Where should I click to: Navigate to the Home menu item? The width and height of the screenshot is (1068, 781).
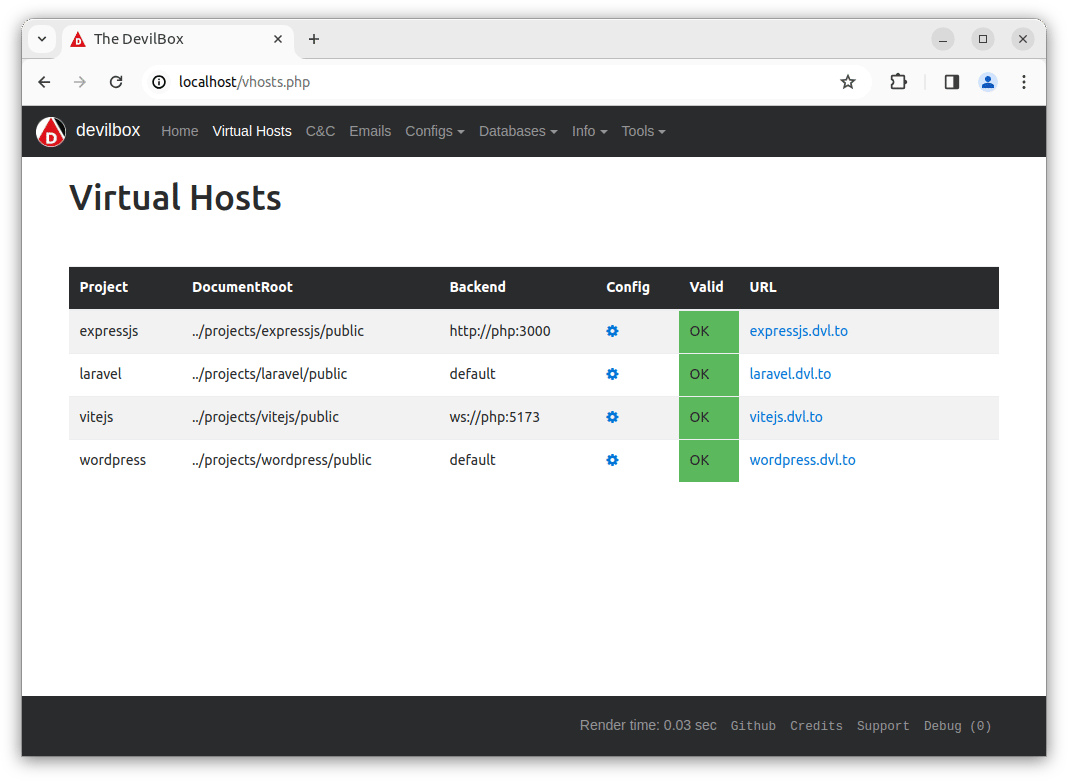[180, 131]
